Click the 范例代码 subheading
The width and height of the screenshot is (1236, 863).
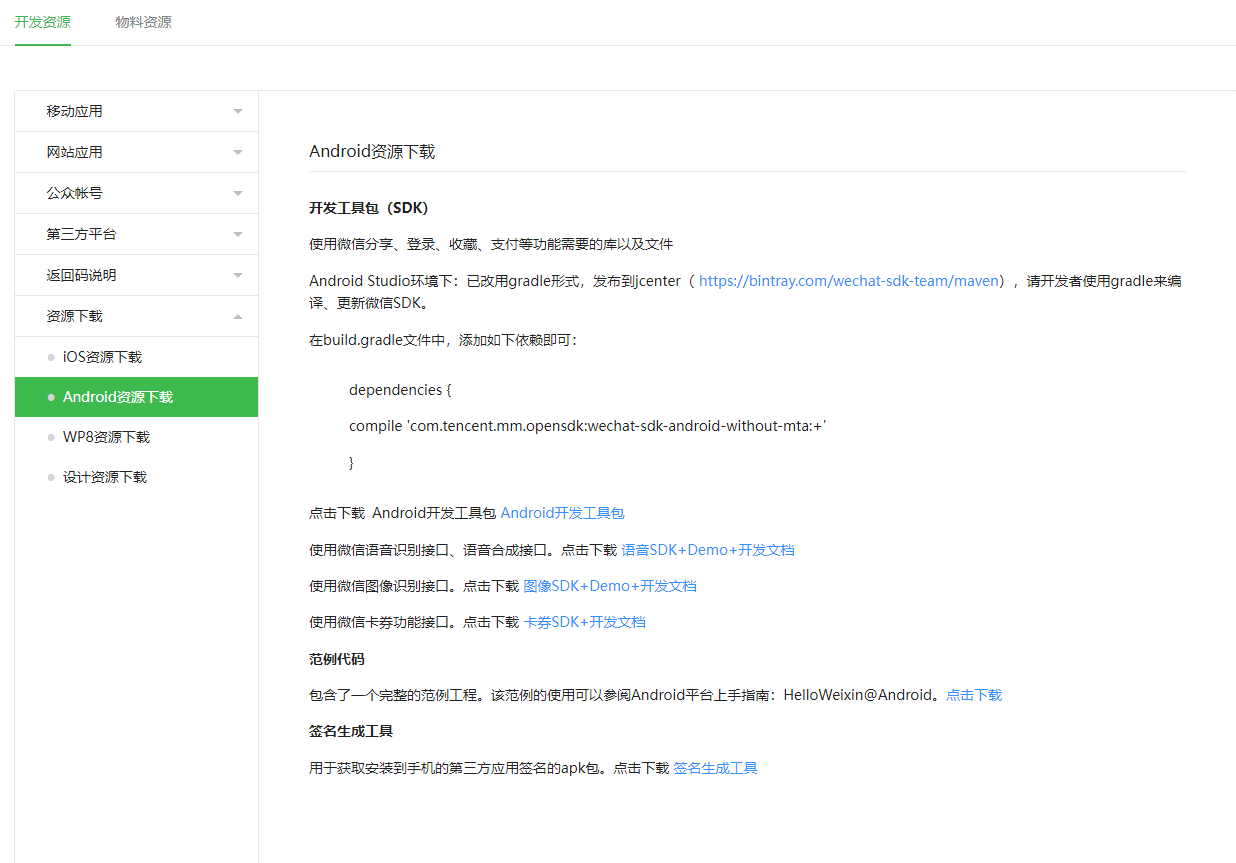point(337,659)
